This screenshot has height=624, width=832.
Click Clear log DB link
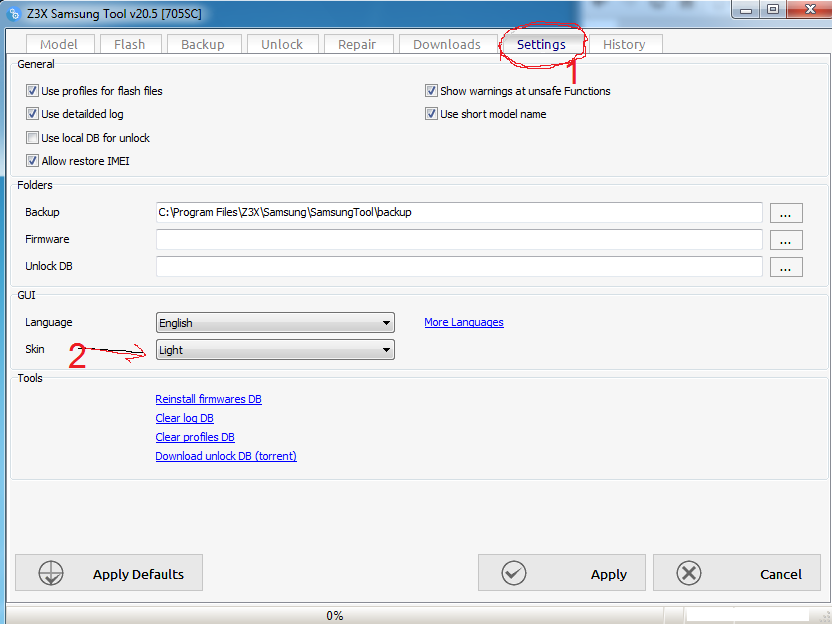tap(185, 418)
